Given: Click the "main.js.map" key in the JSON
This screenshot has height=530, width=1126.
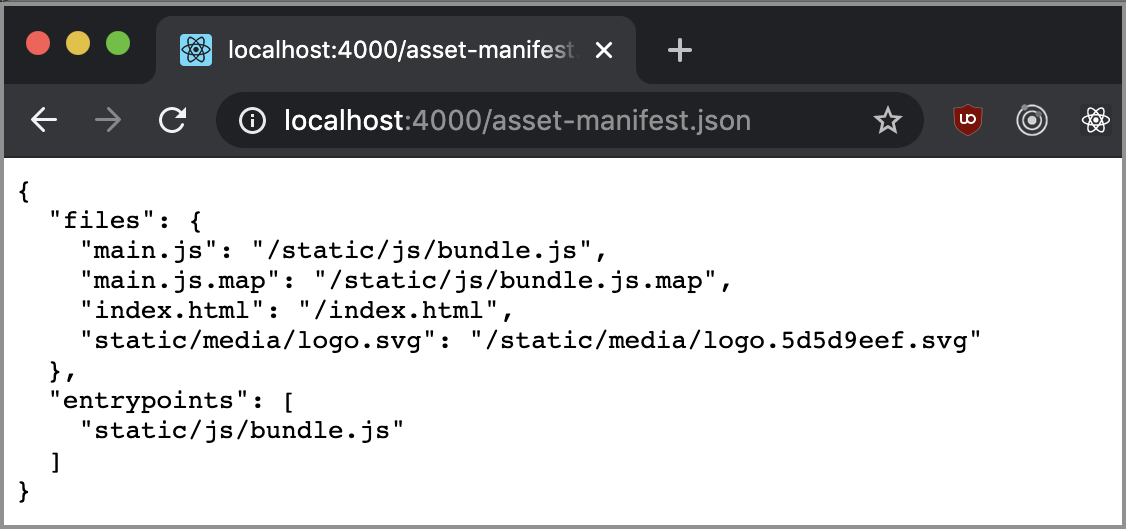Looking at the screenshot, I should click(181, 281).
